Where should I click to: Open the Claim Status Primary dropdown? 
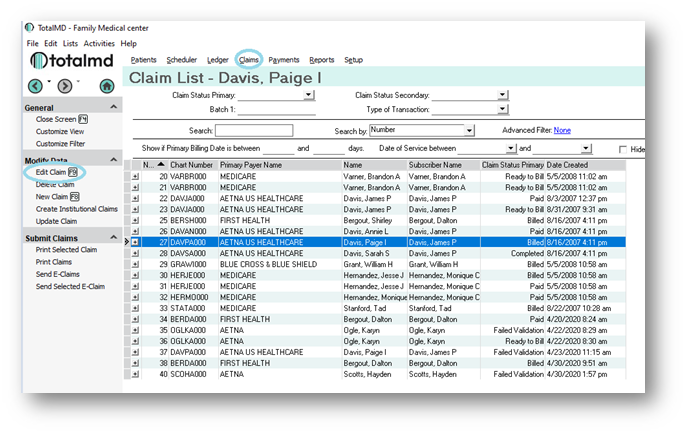[309, 95]
